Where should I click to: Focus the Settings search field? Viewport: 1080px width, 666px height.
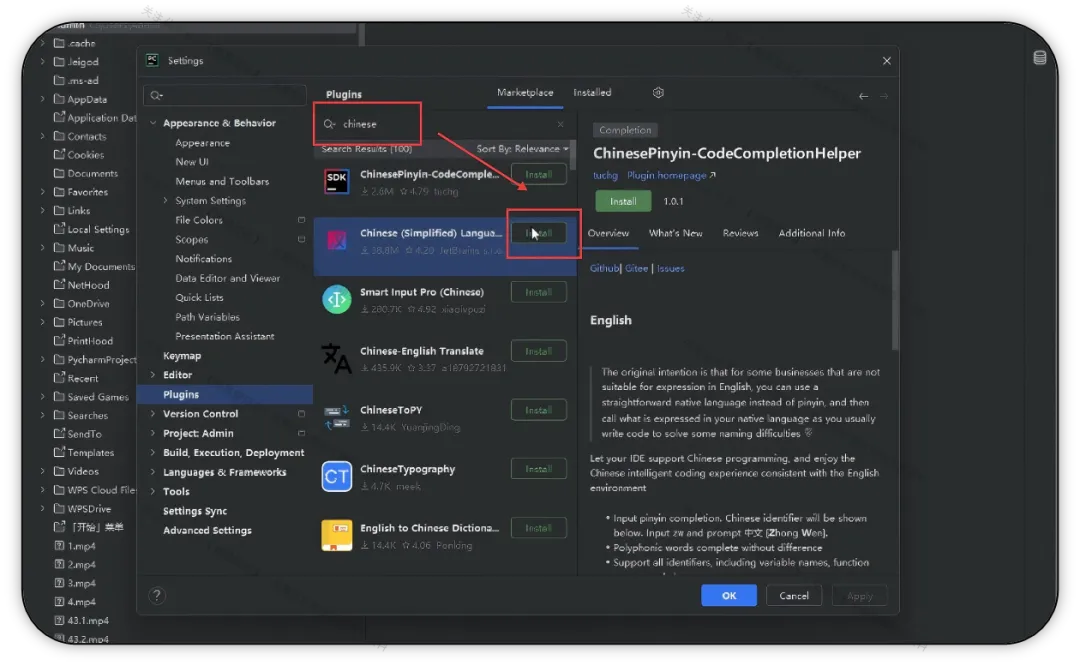(225, 95)
